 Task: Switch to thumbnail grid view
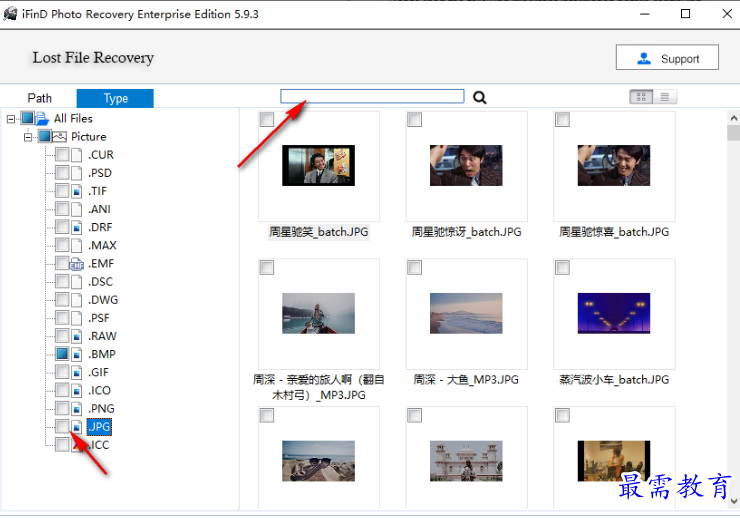tap(641, 97)
